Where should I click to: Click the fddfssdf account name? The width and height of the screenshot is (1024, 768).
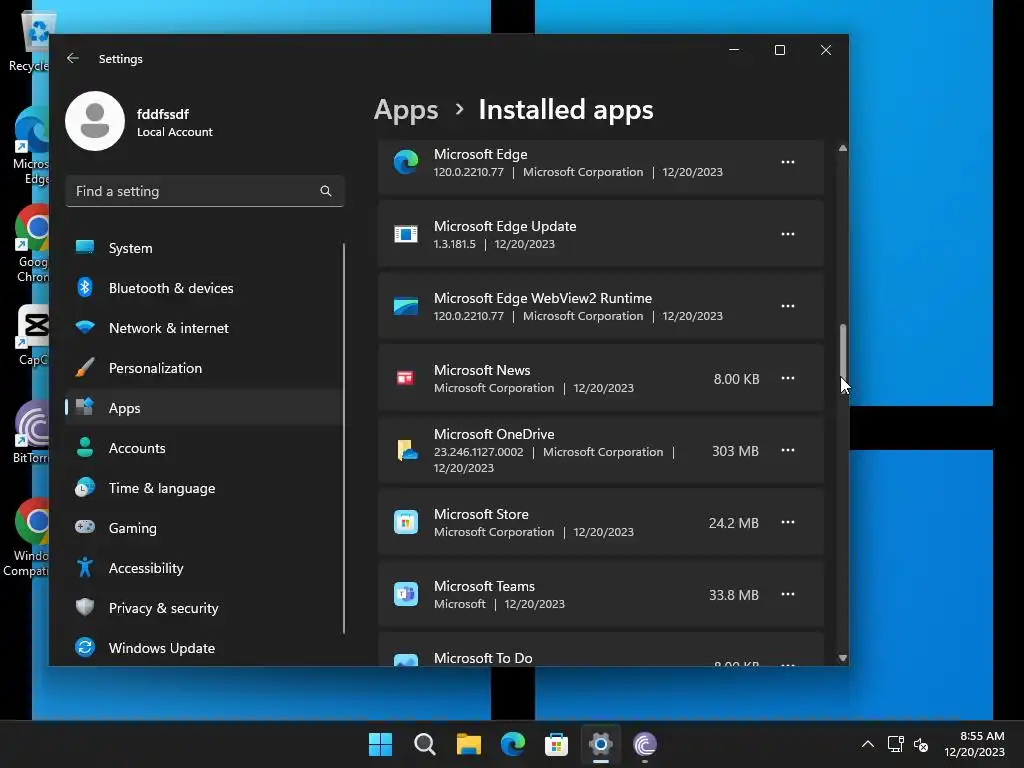(163, 114)
